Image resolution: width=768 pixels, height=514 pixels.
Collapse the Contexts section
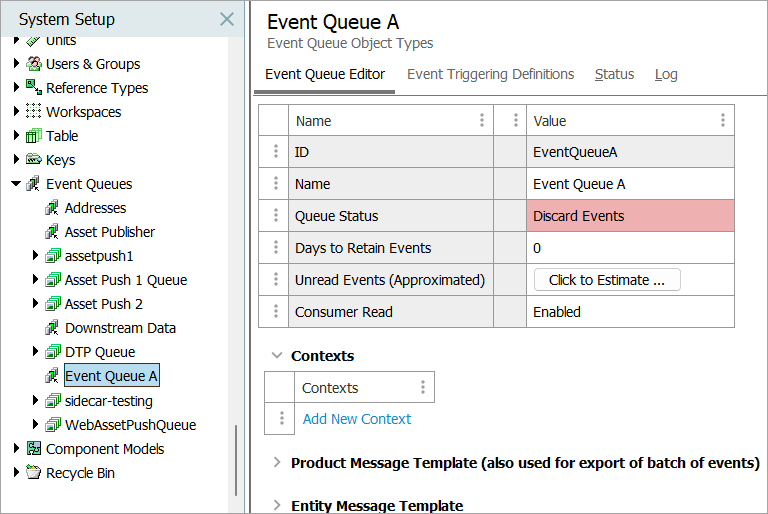[x=277, y=356]
